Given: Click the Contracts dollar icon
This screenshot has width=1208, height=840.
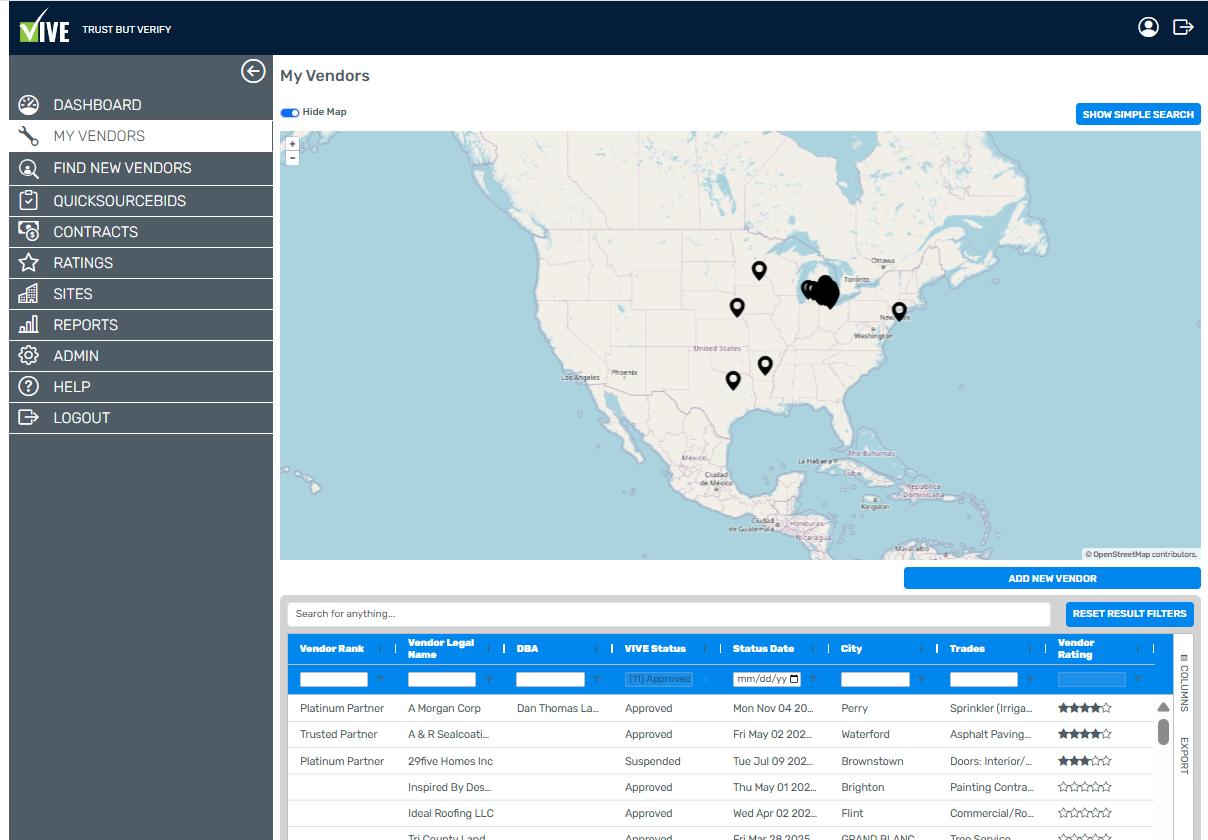Looking at the screenshot, I should tap(28, 231).
